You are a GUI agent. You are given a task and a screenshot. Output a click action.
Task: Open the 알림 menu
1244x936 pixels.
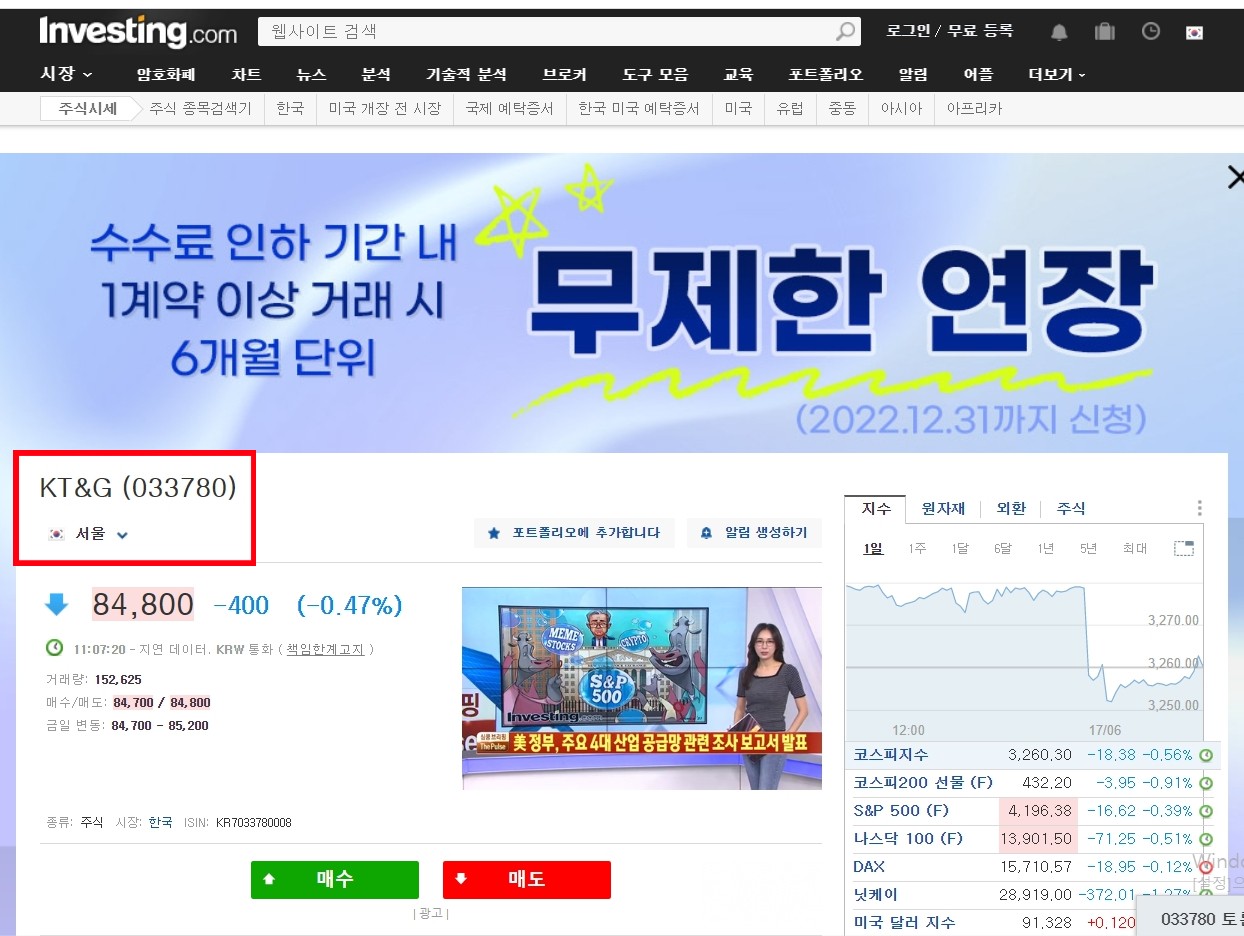[x=913, y=74]
